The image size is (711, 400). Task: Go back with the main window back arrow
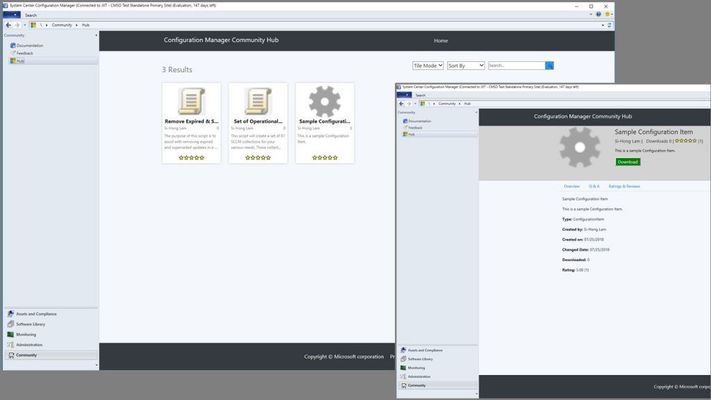pyautogui.click(x=9, y=25)
